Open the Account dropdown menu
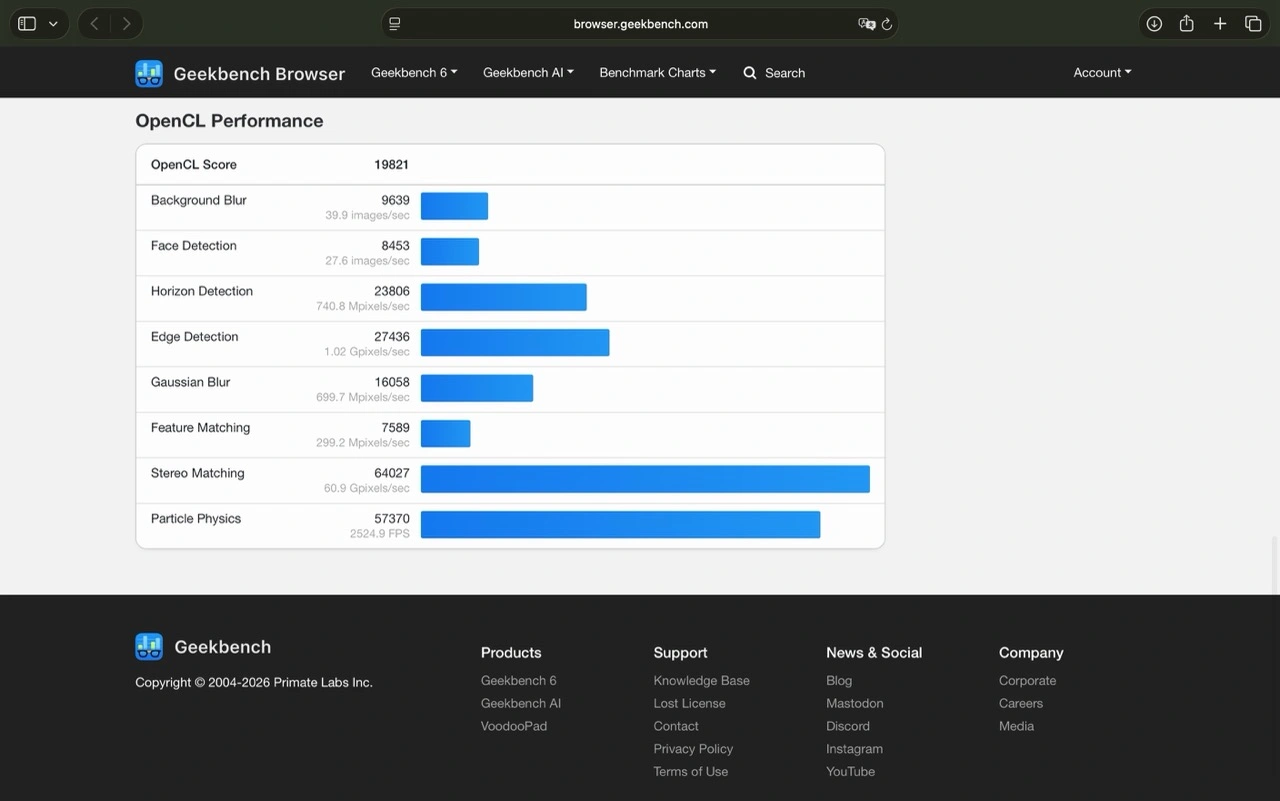Screen dimensions: 1280x801 tap(1102, 73)
